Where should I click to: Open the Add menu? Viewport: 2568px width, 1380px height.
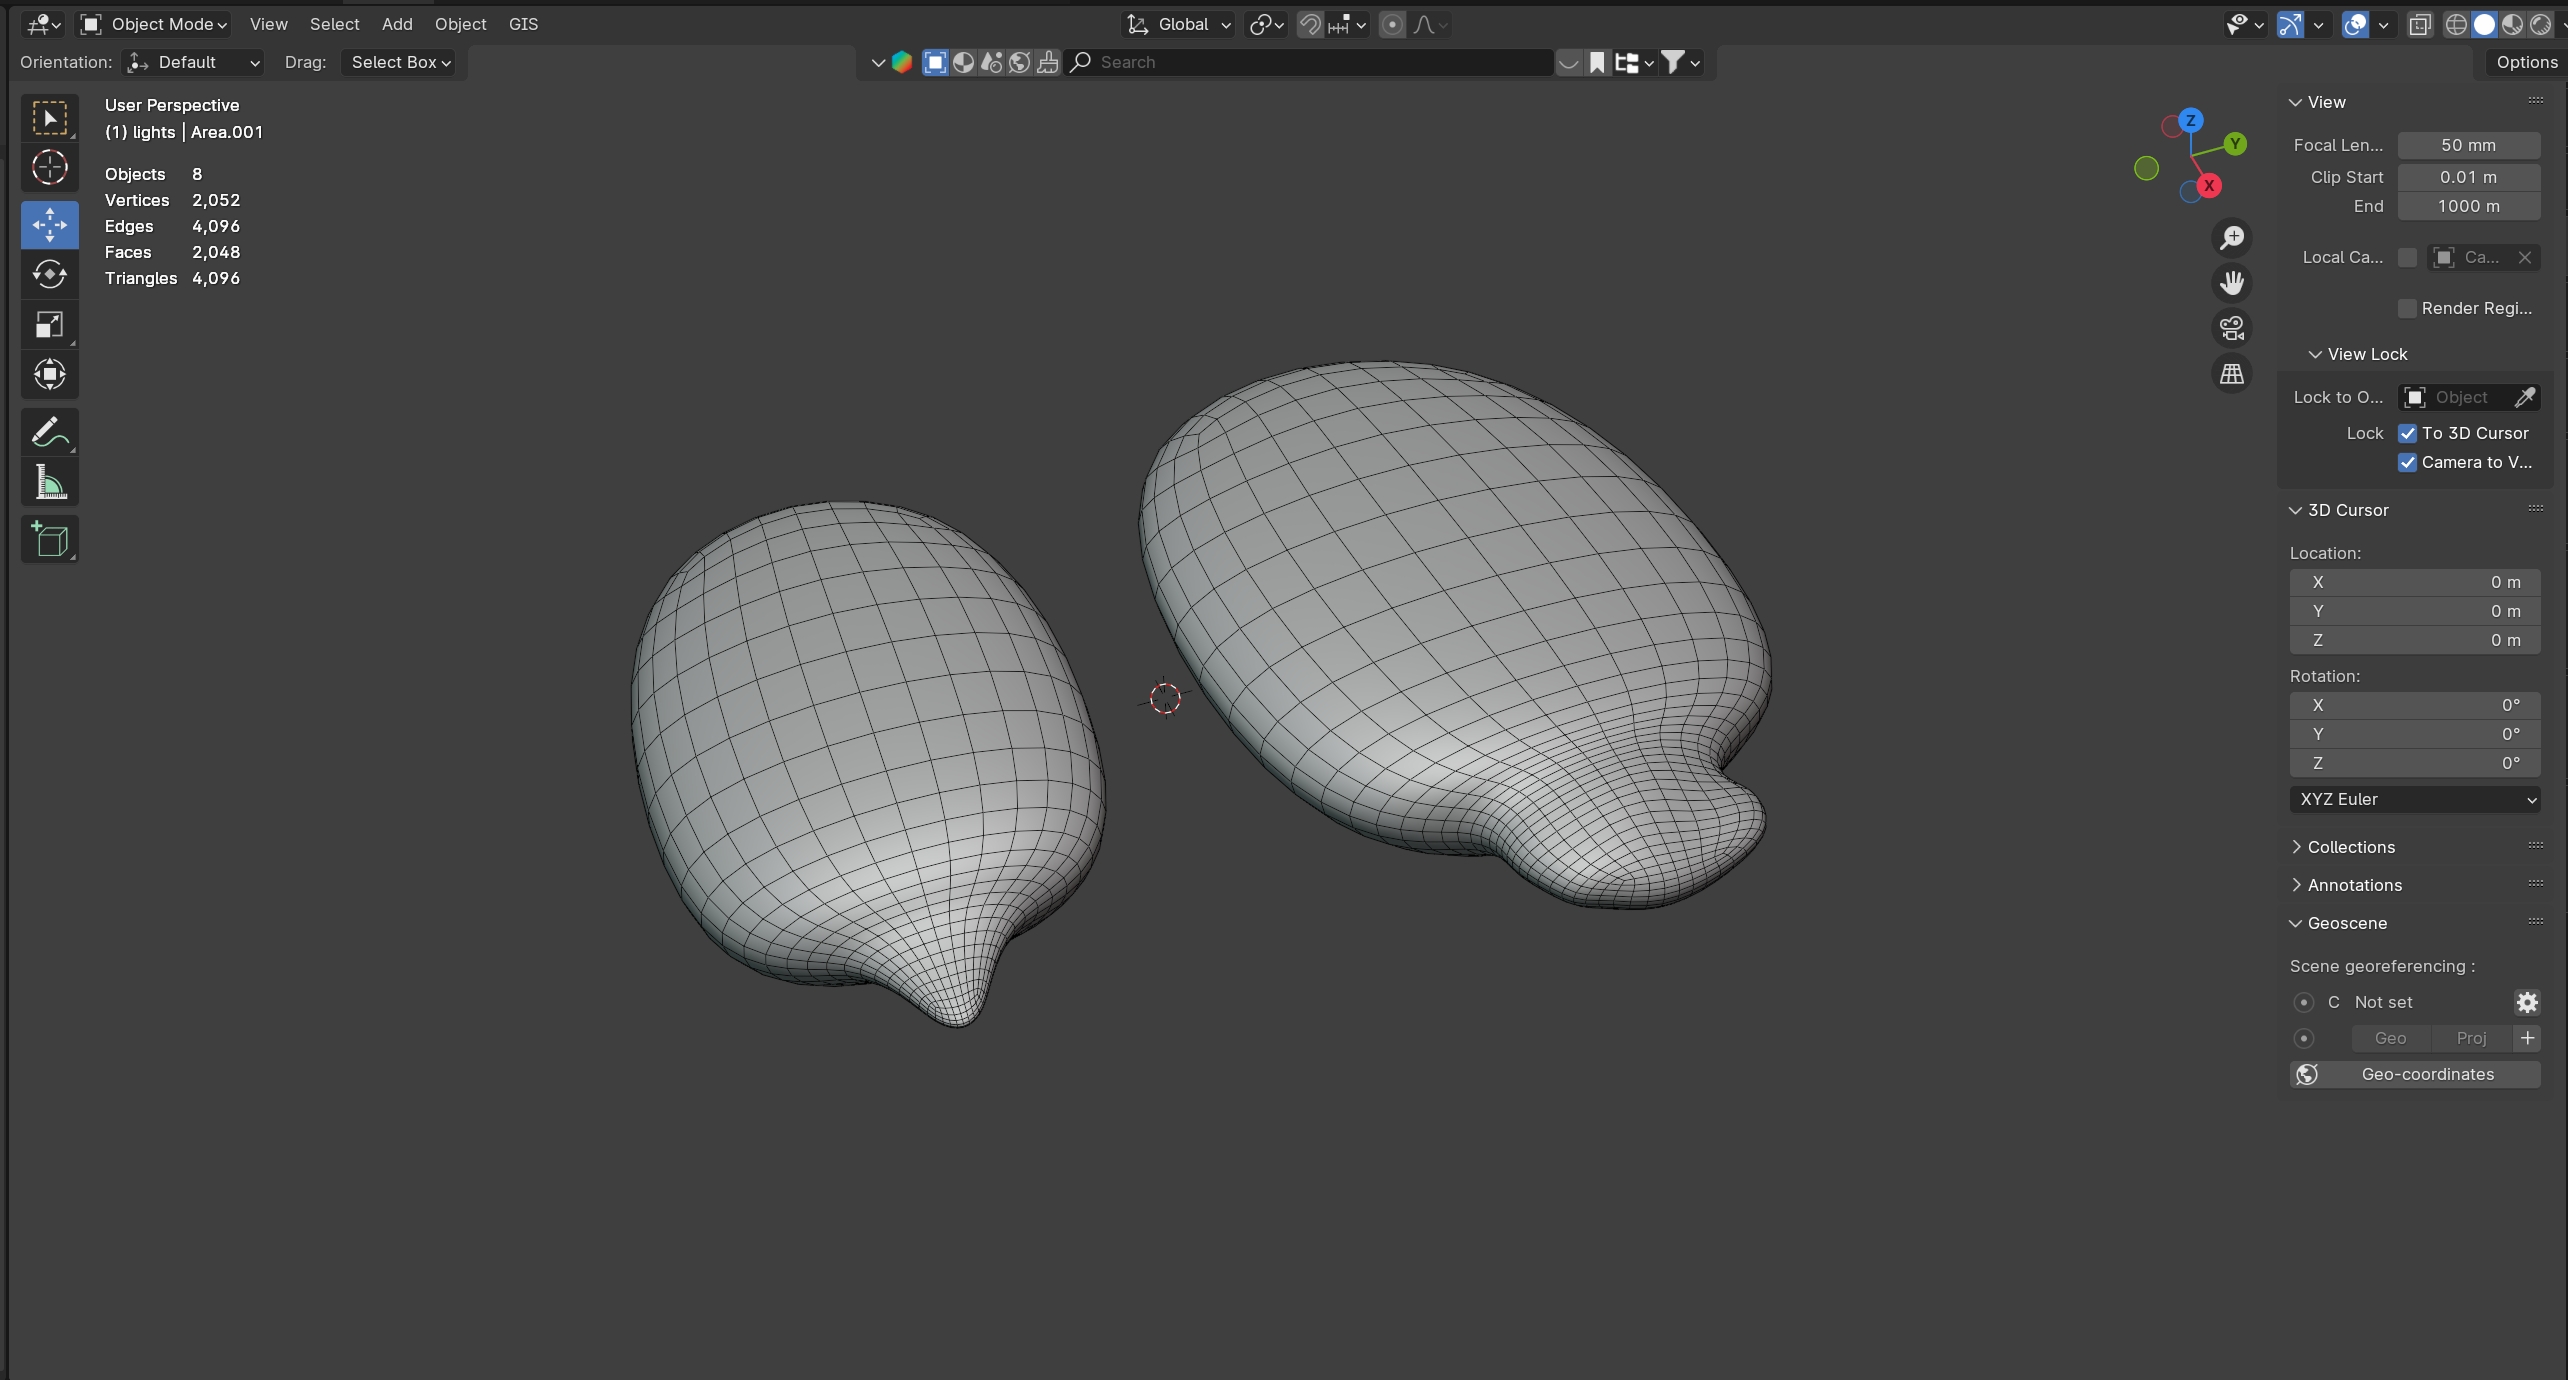tap(396, 24)
